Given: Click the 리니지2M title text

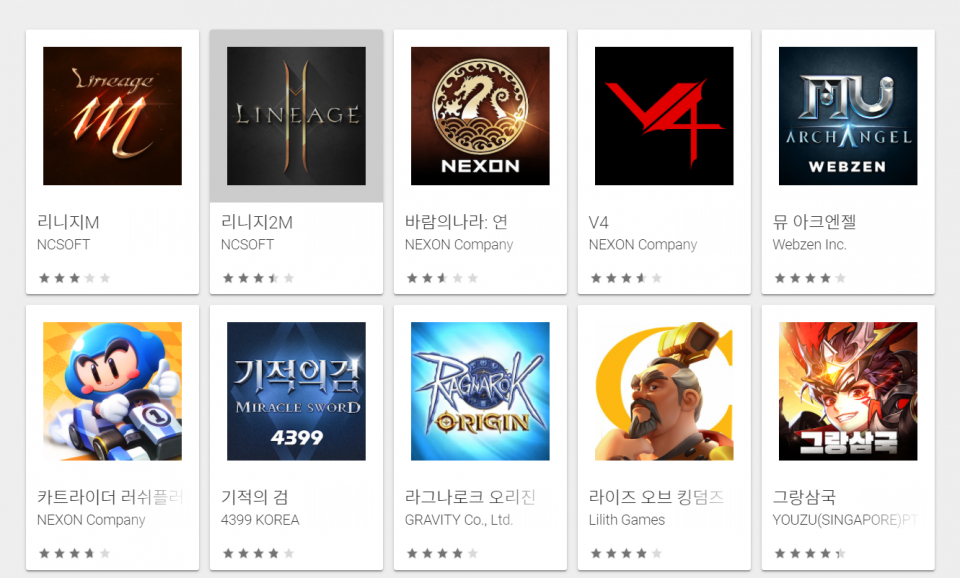Looking at the screenshot, I should coord(257,222).
